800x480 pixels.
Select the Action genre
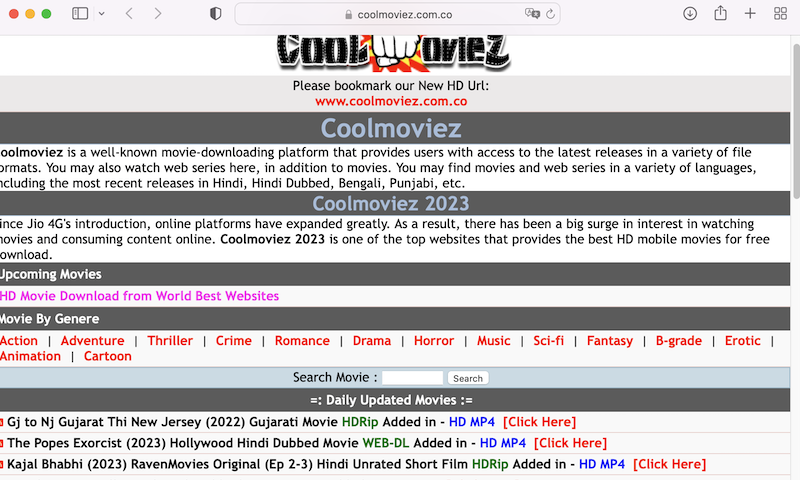coord(19,341)
